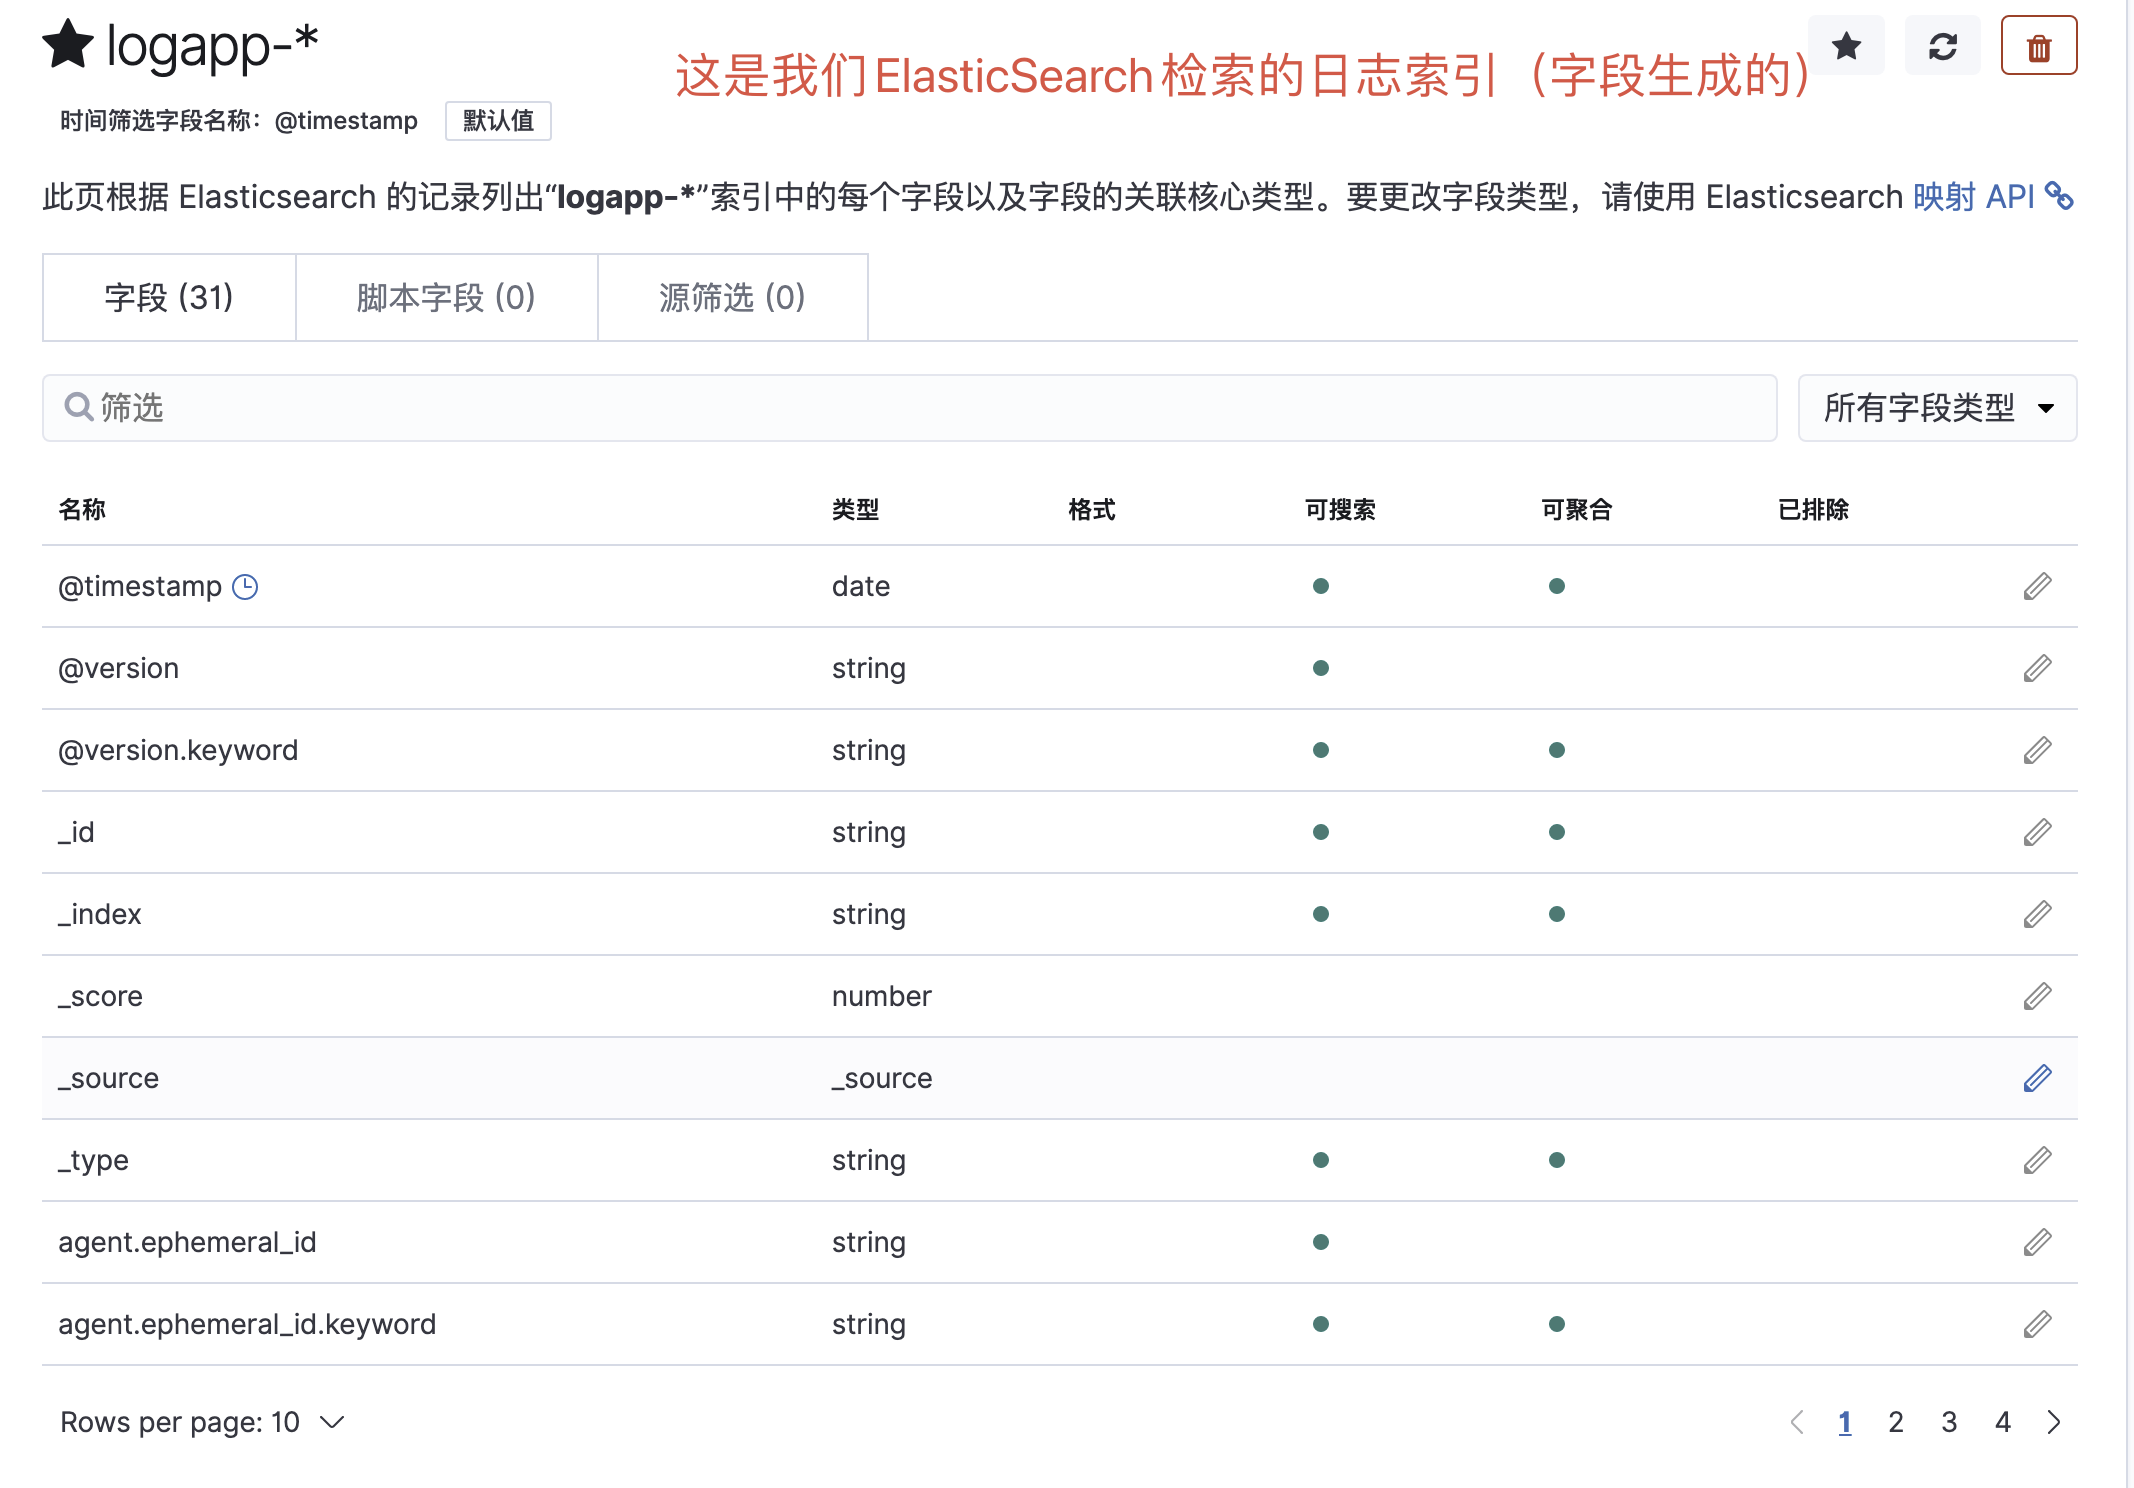Sort by 名称 column header

click(82, 510)
